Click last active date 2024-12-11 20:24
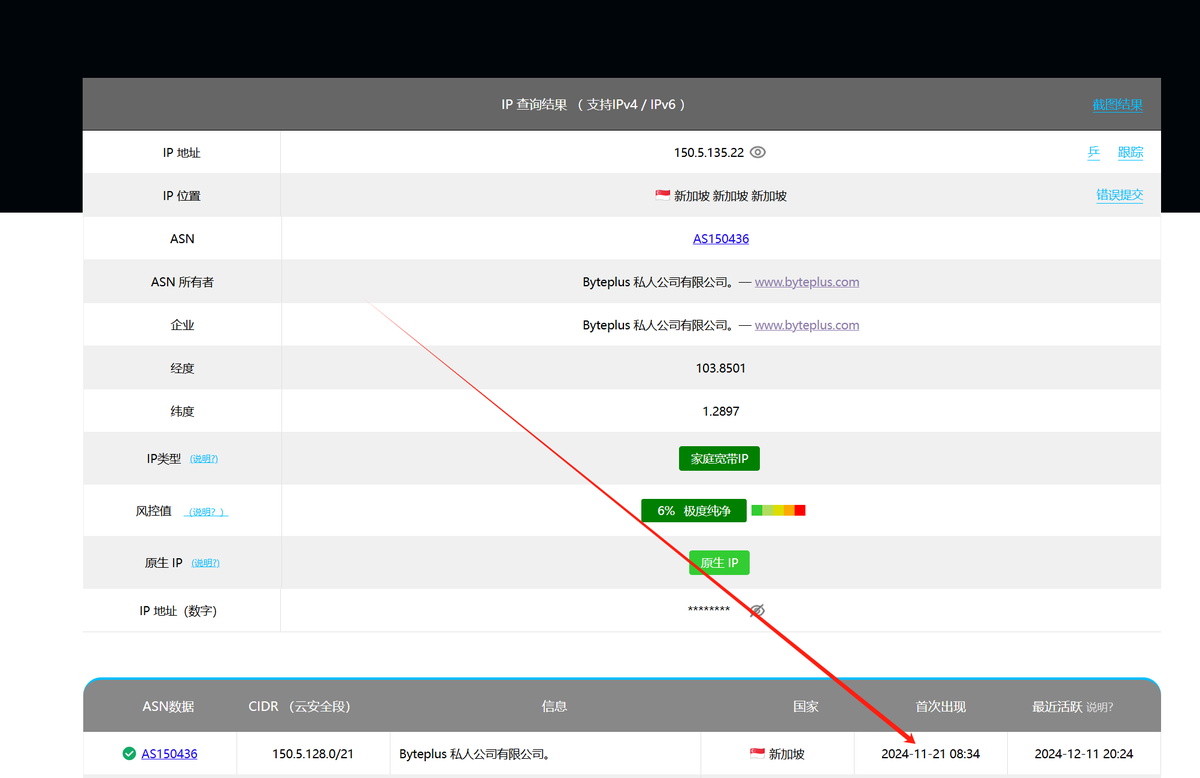1200x778 pixels. (1084, 754)
